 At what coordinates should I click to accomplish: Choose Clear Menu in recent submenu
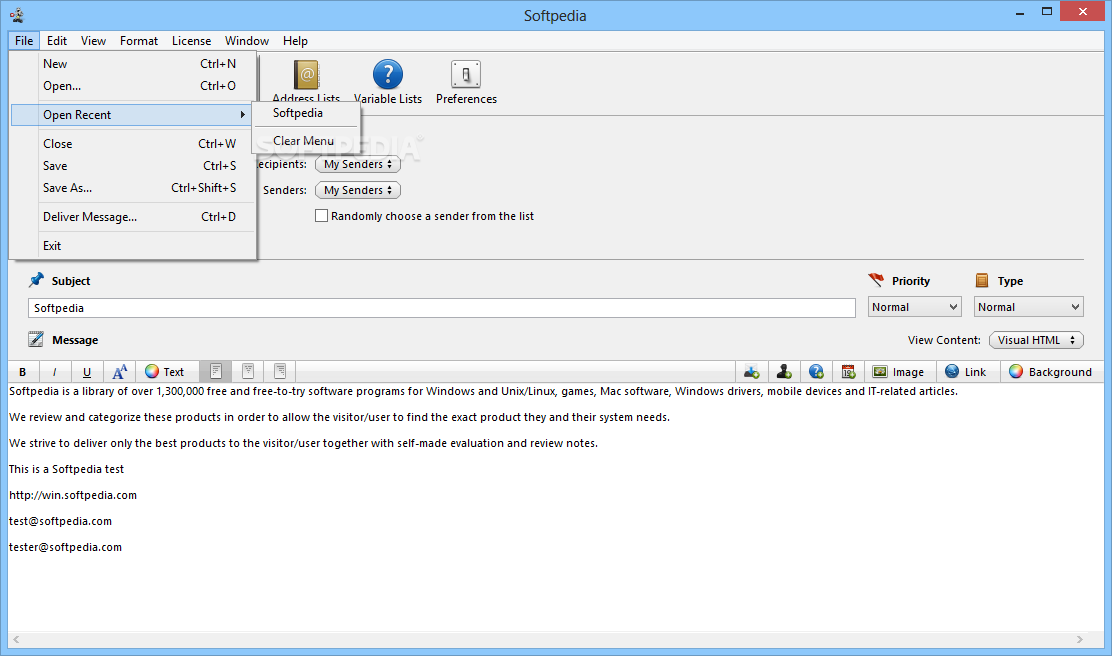pos(306,140)
